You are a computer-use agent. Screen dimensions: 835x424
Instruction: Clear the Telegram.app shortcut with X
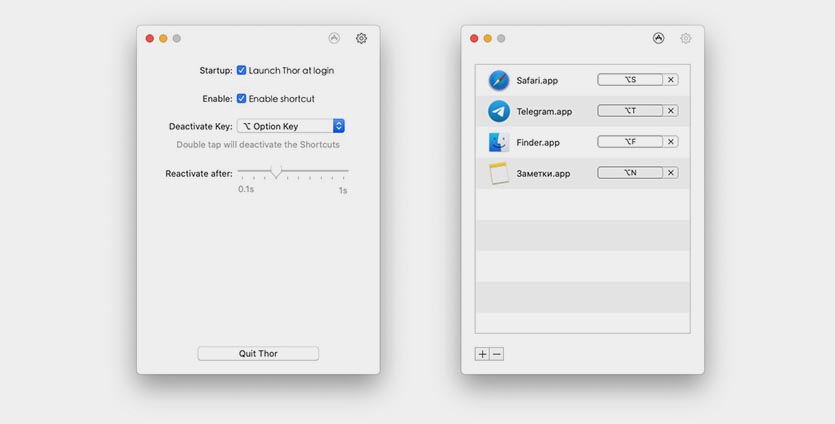[x=670, y=111]
